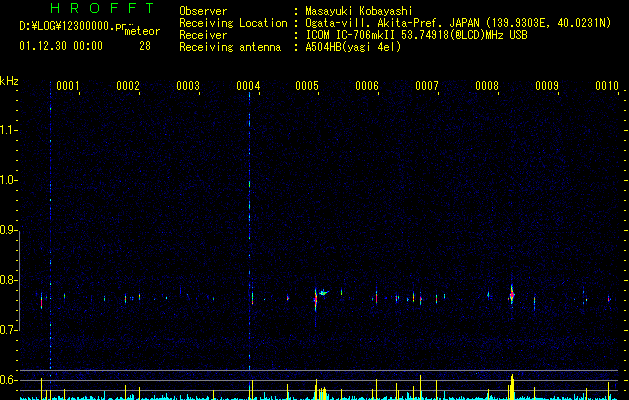Click the kHz axis unit label

[9, 81]
